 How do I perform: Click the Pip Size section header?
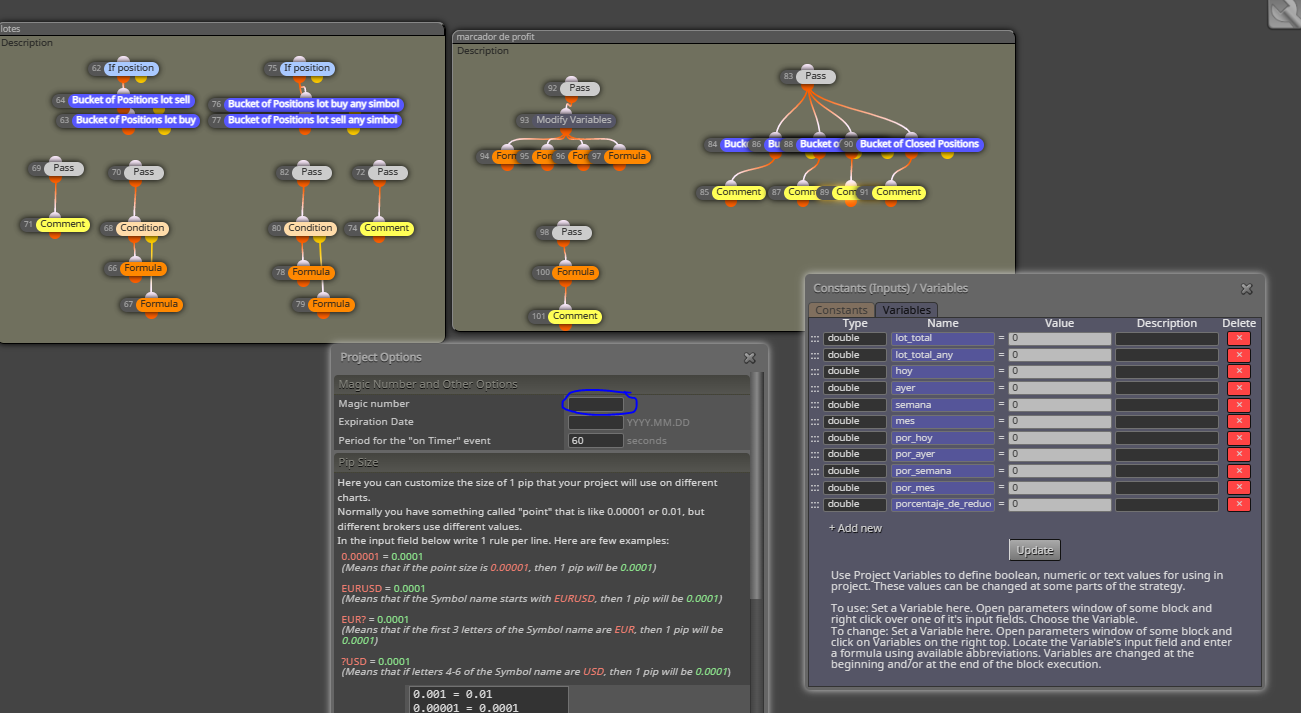[x=541, y=462]
